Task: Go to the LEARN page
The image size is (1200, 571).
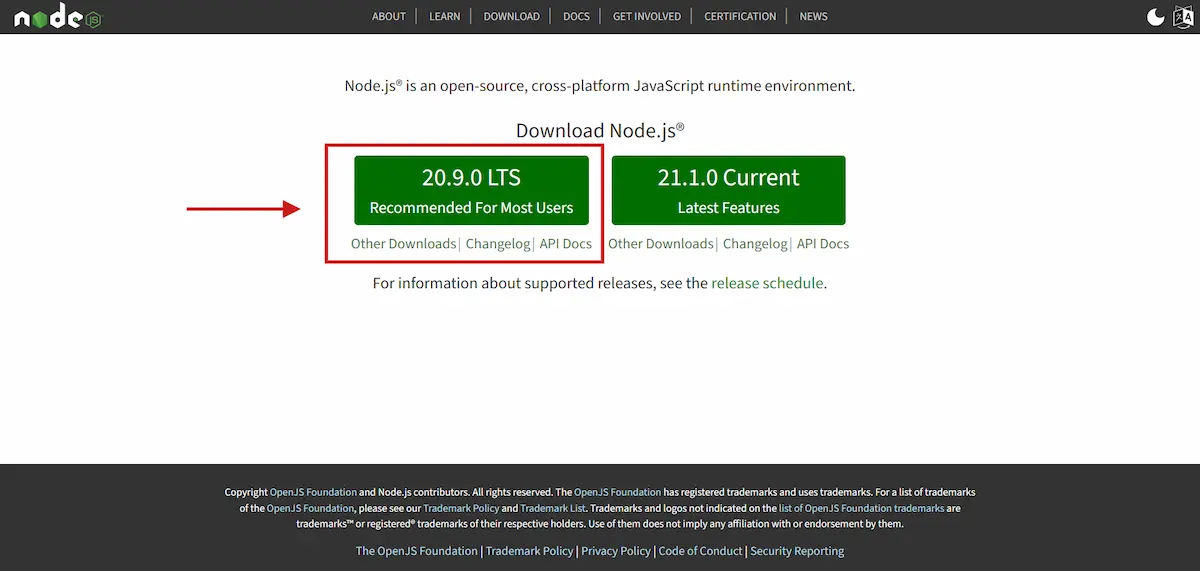Action: coord(444,16)
